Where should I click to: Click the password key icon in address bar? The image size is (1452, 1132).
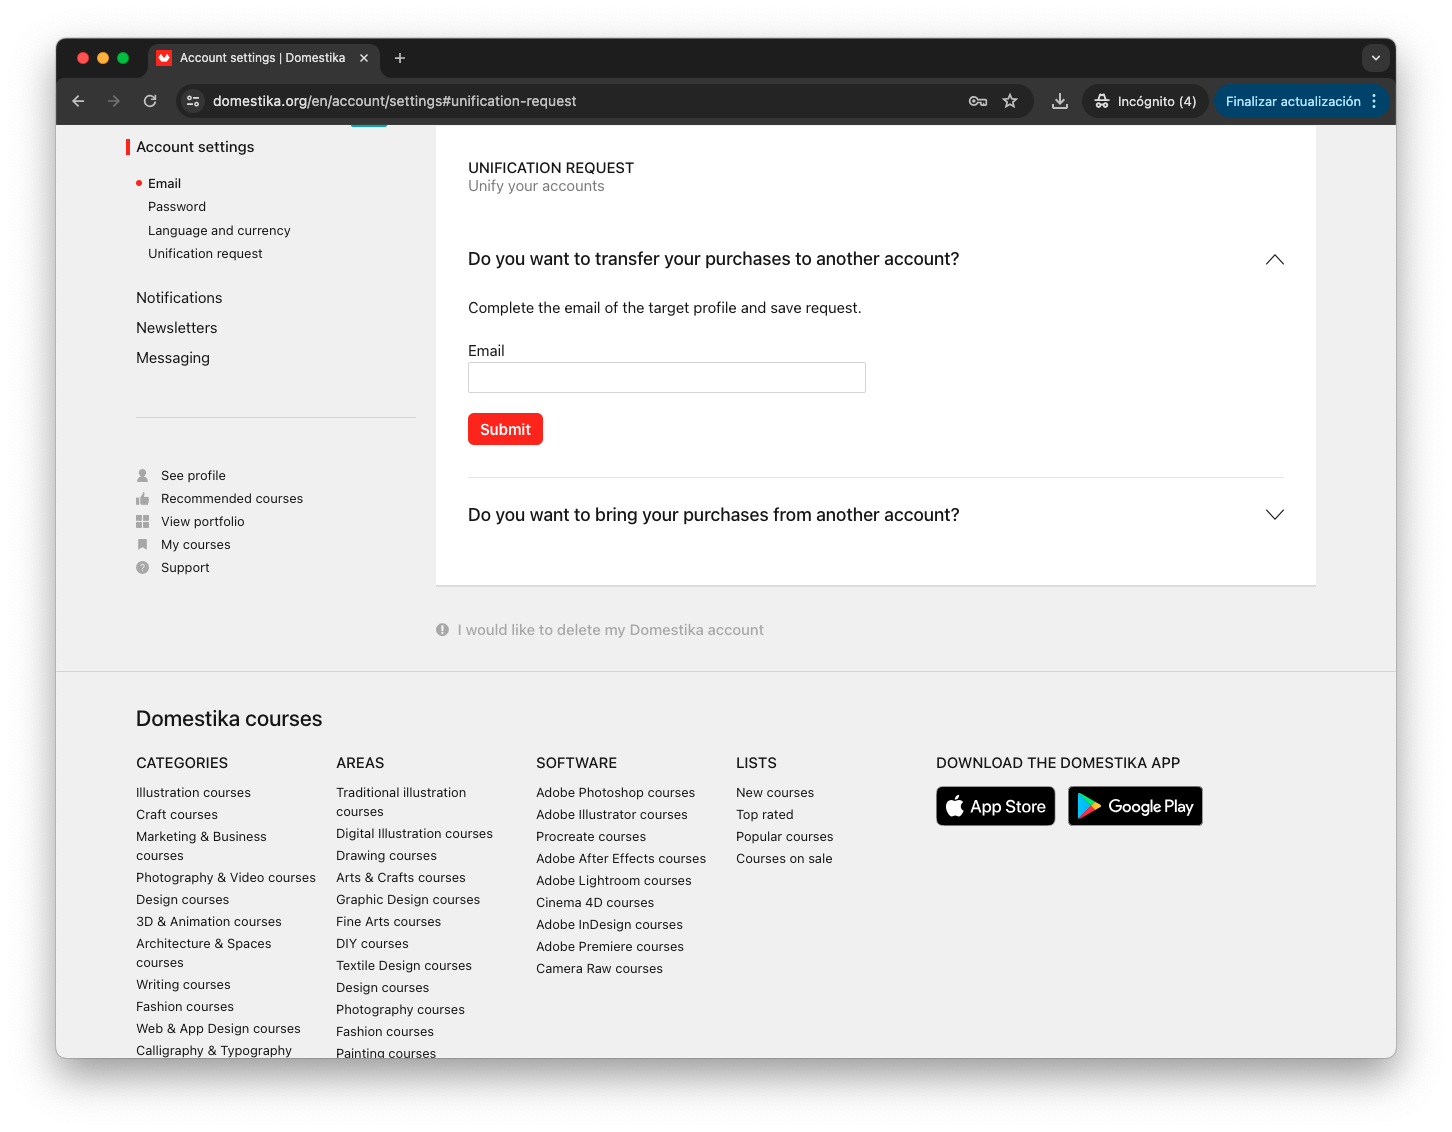point(978,101)
